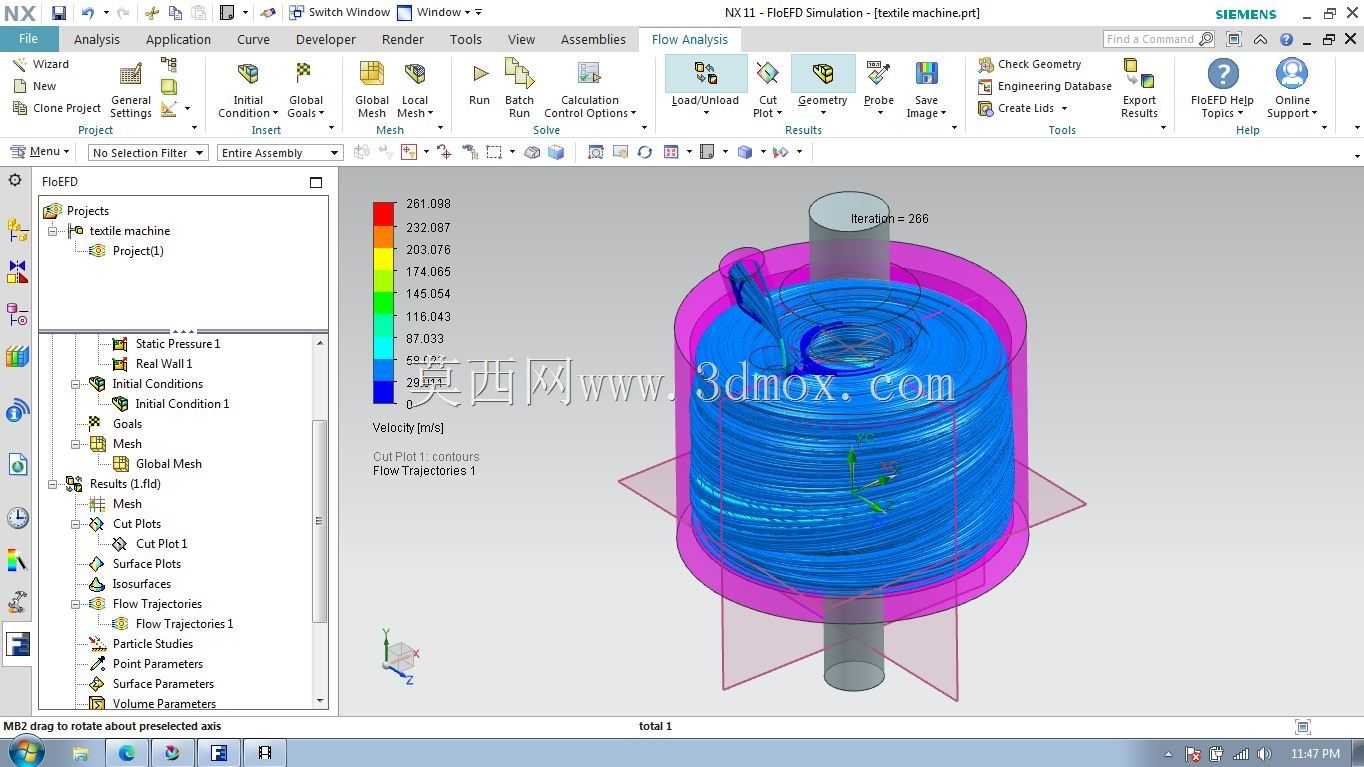
Task: Switch to the Curve tab
Action: (253, 40)
